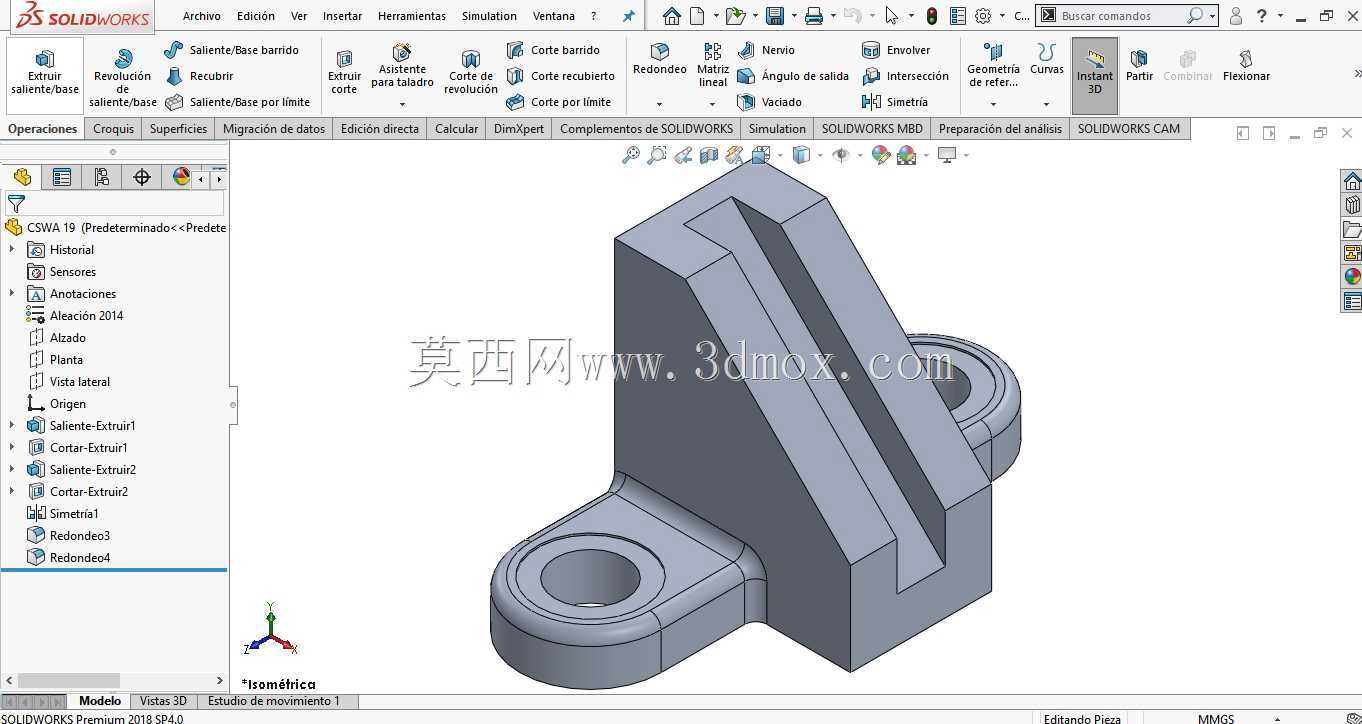
Task: Select the Partir split tool
Action: tap(1139, 66)
